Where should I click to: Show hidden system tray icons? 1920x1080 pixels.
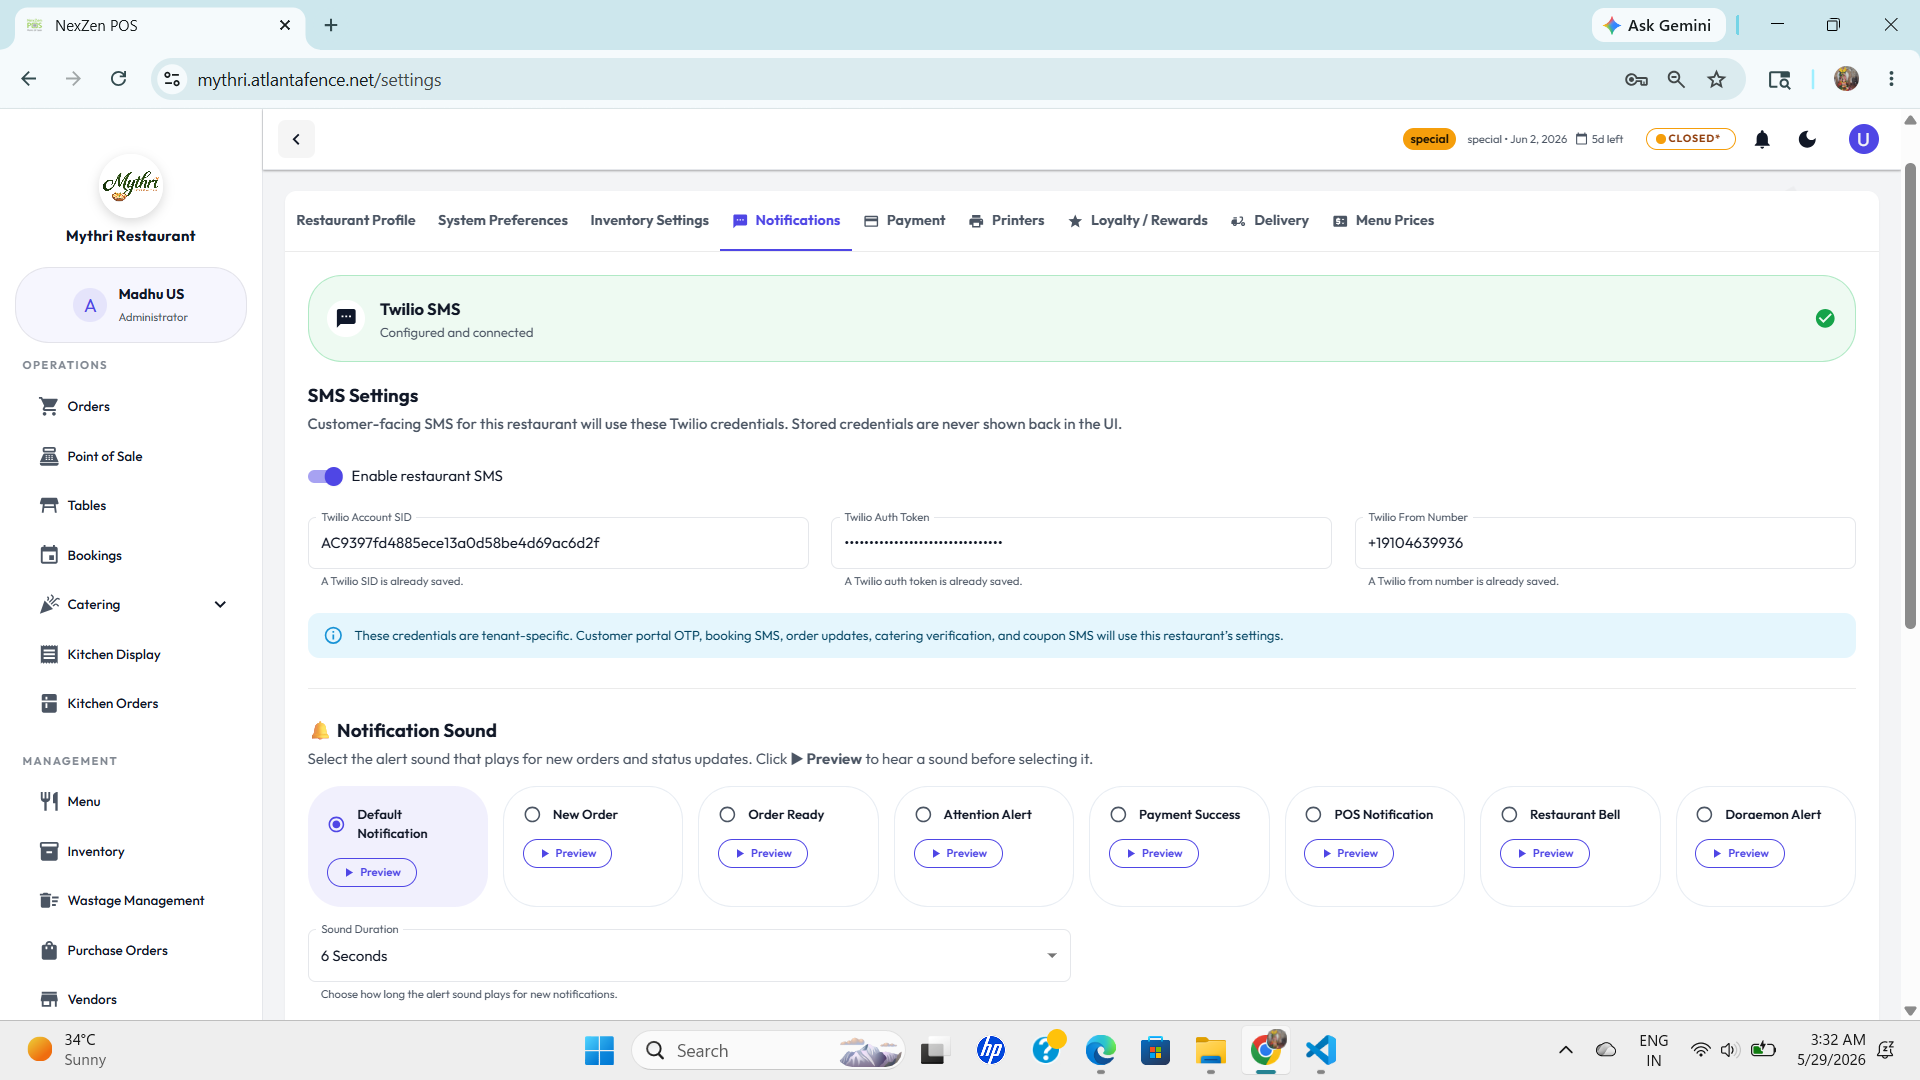point(1565,1050)
